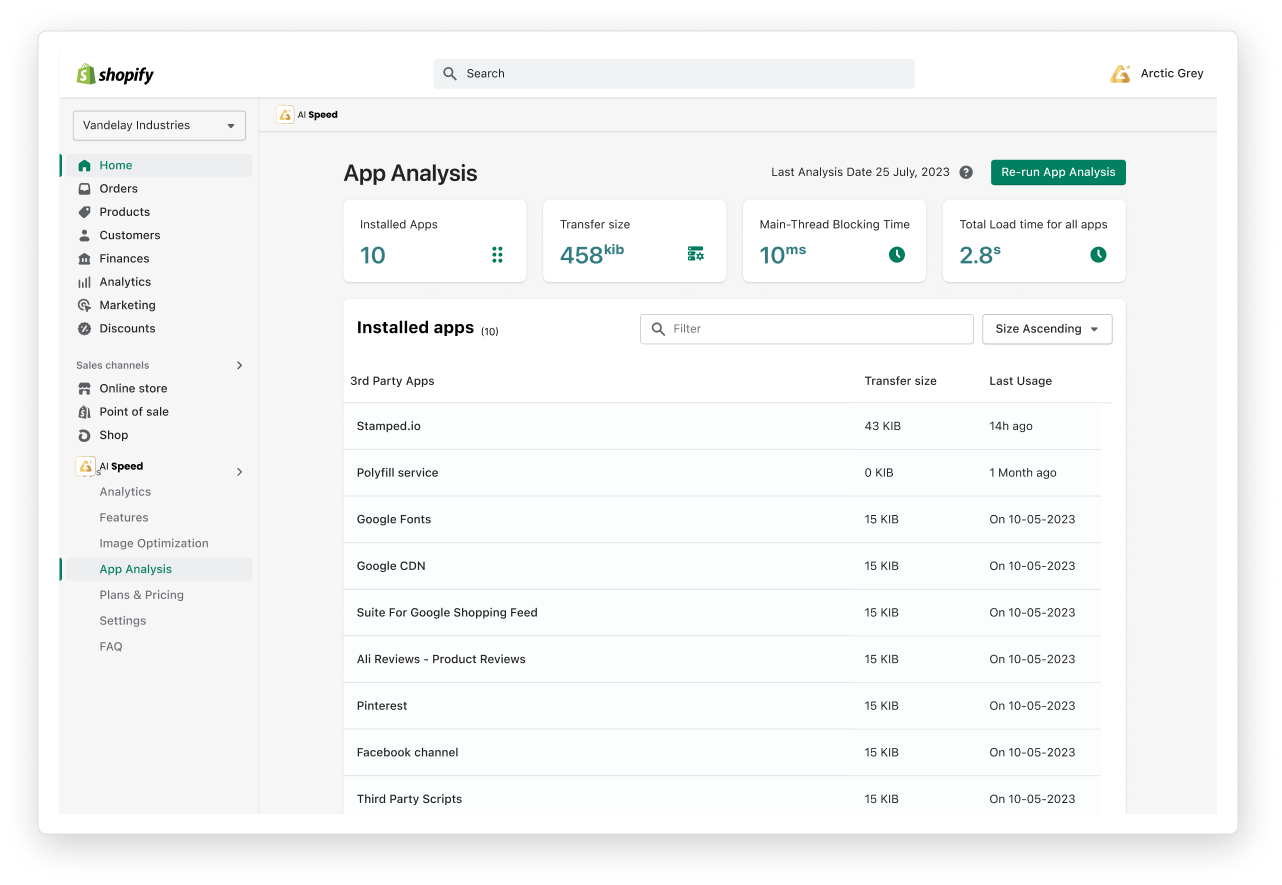Click the Online store icon
1282x885 pixels.
(x=84, y=389)
